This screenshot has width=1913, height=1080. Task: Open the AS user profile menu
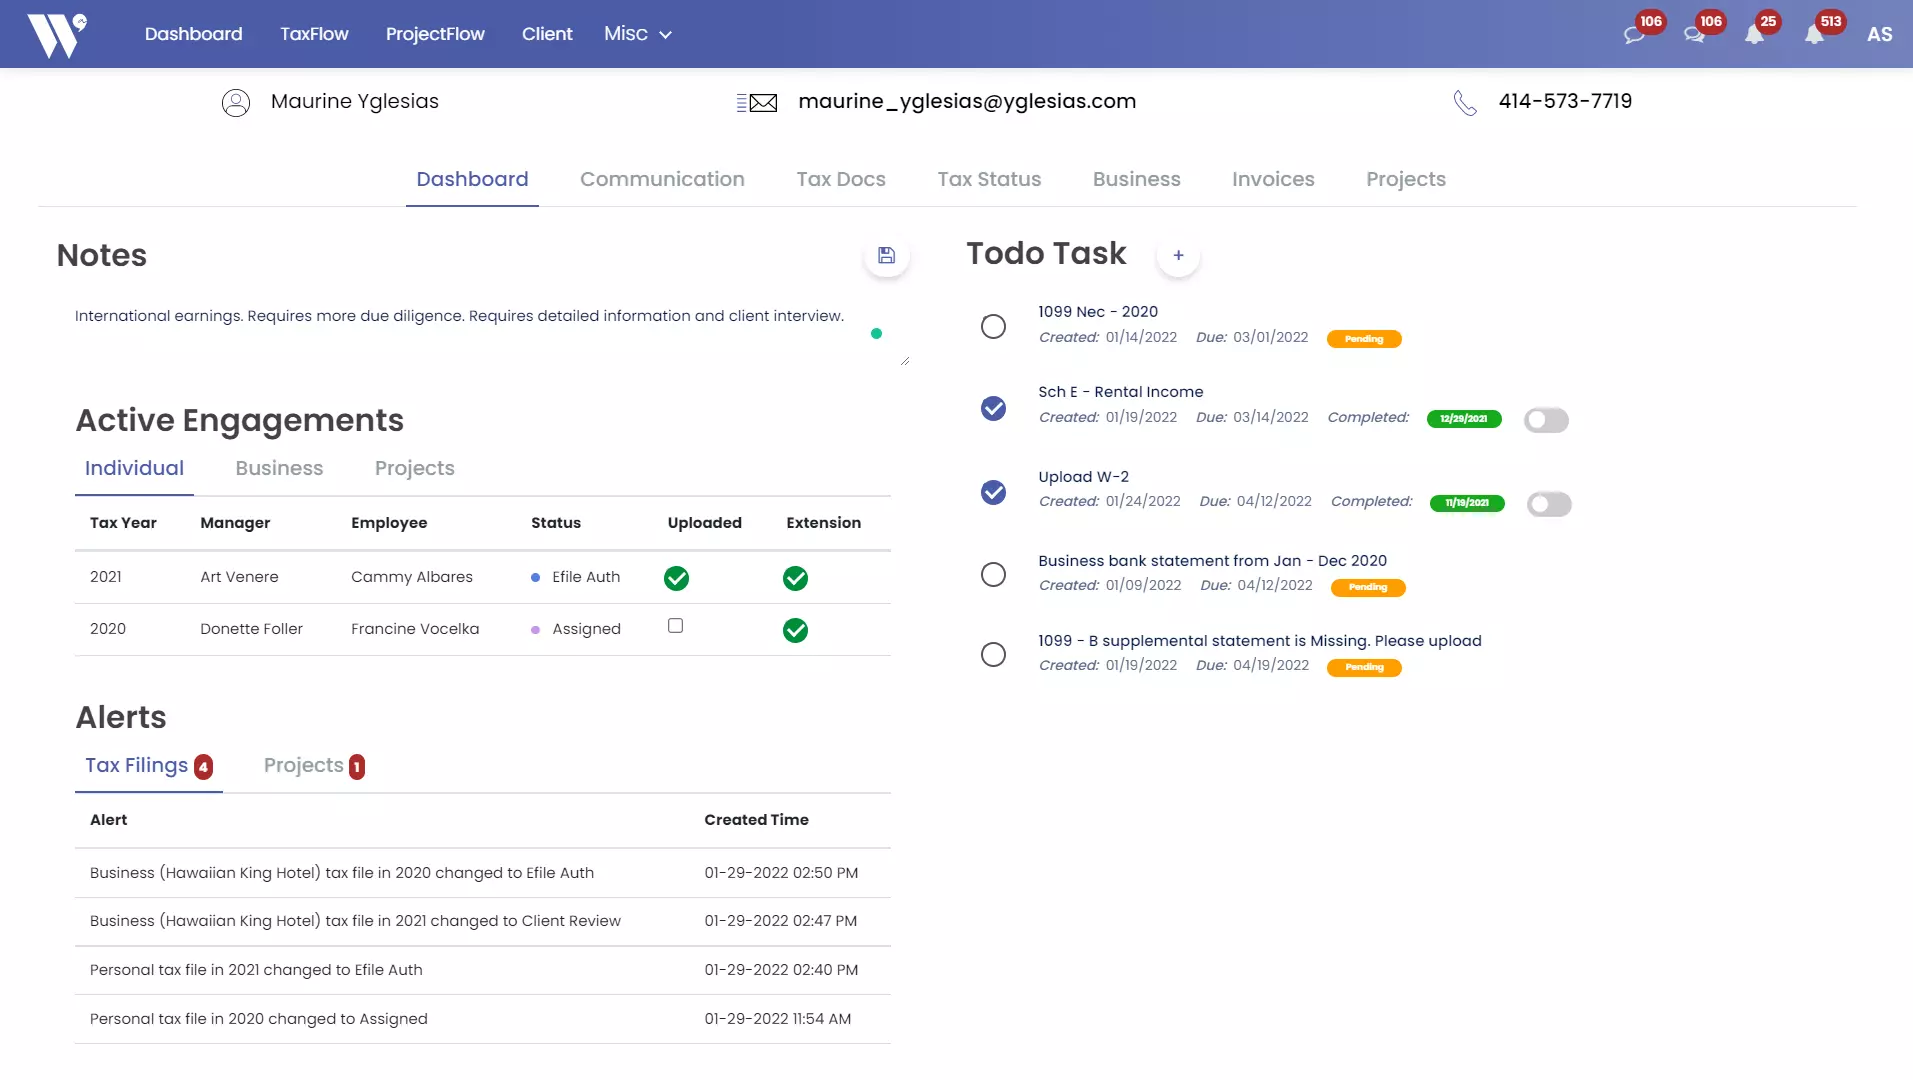pos(1879,34)
